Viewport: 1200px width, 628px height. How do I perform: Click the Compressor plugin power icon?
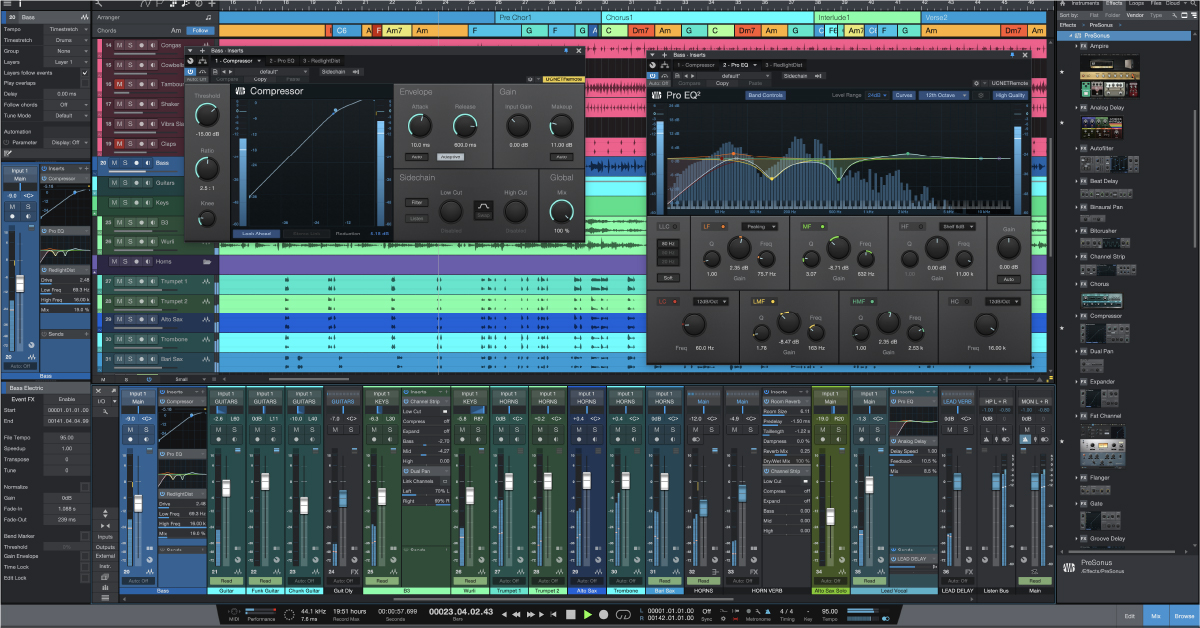coord(190,72)
